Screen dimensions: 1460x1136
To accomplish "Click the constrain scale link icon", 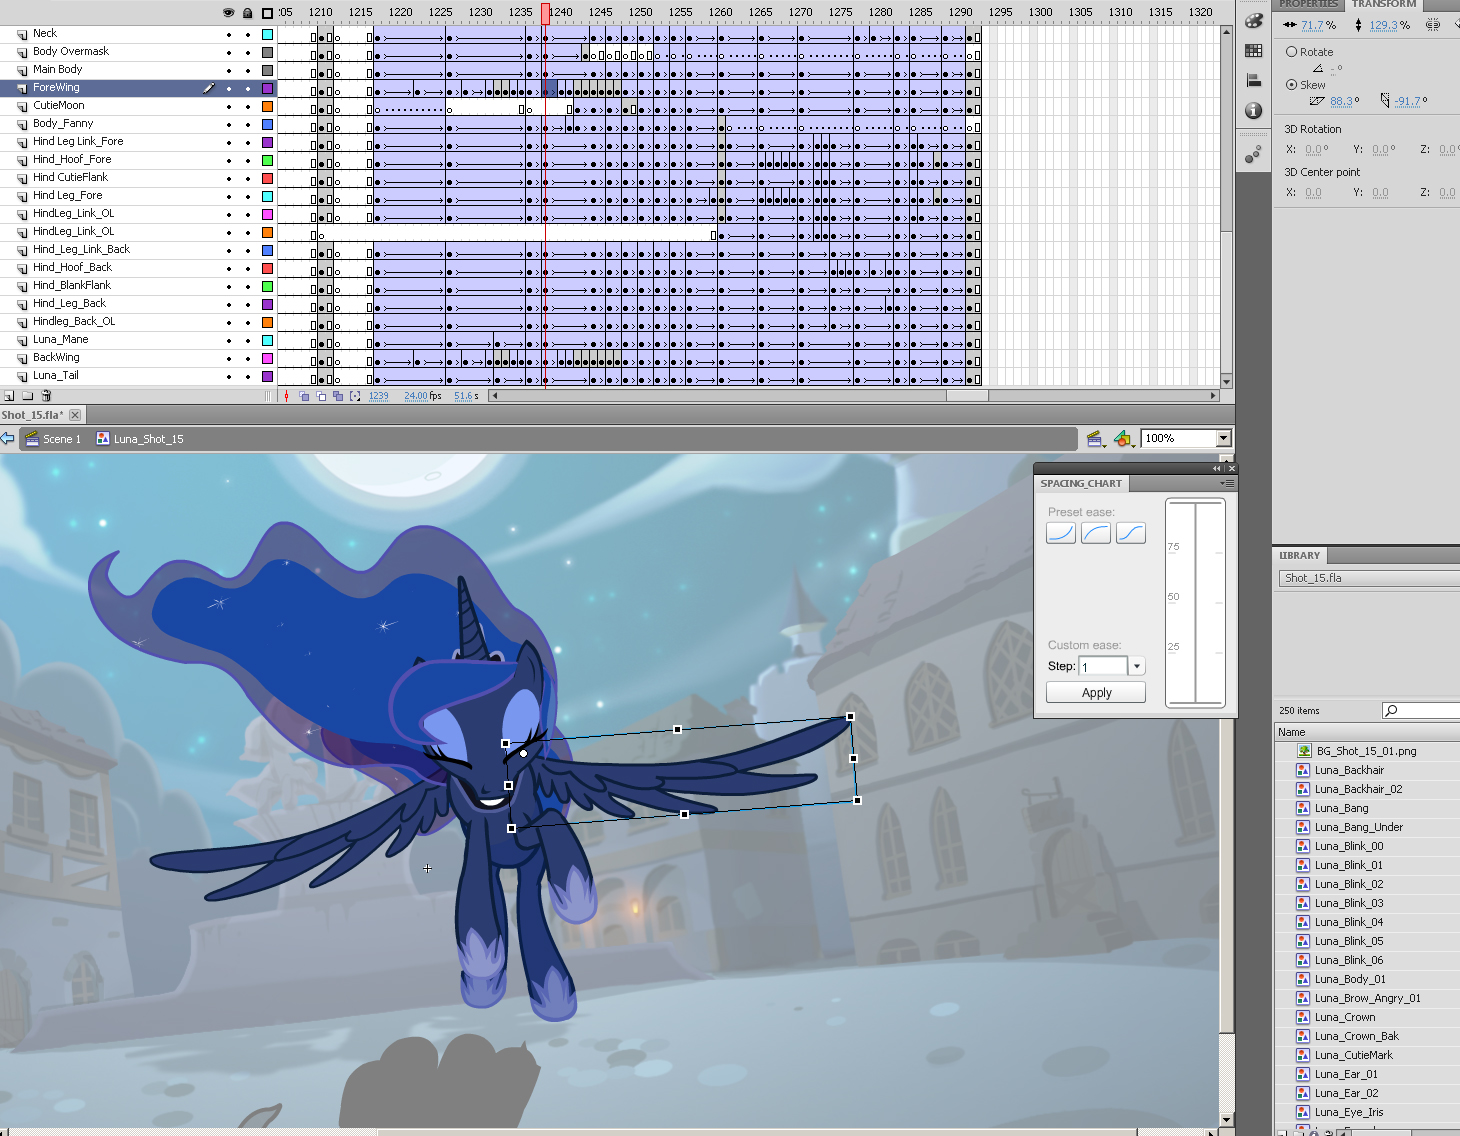I will [x=1433, y=25].
